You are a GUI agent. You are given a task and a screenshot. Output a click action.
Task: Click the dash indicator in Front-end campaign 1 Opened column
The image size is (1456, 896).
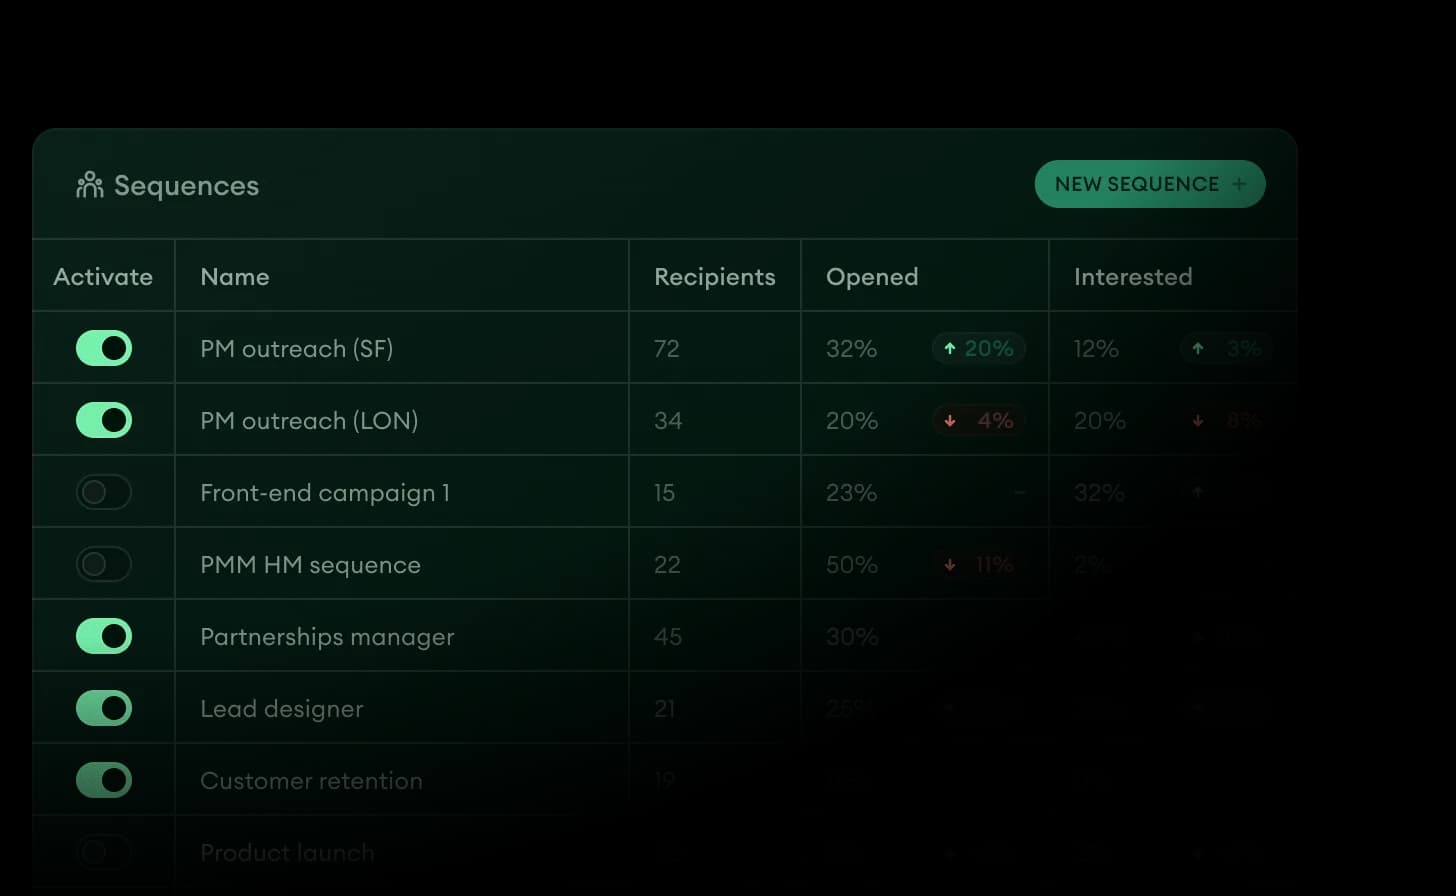click(x=1019, y=492)
